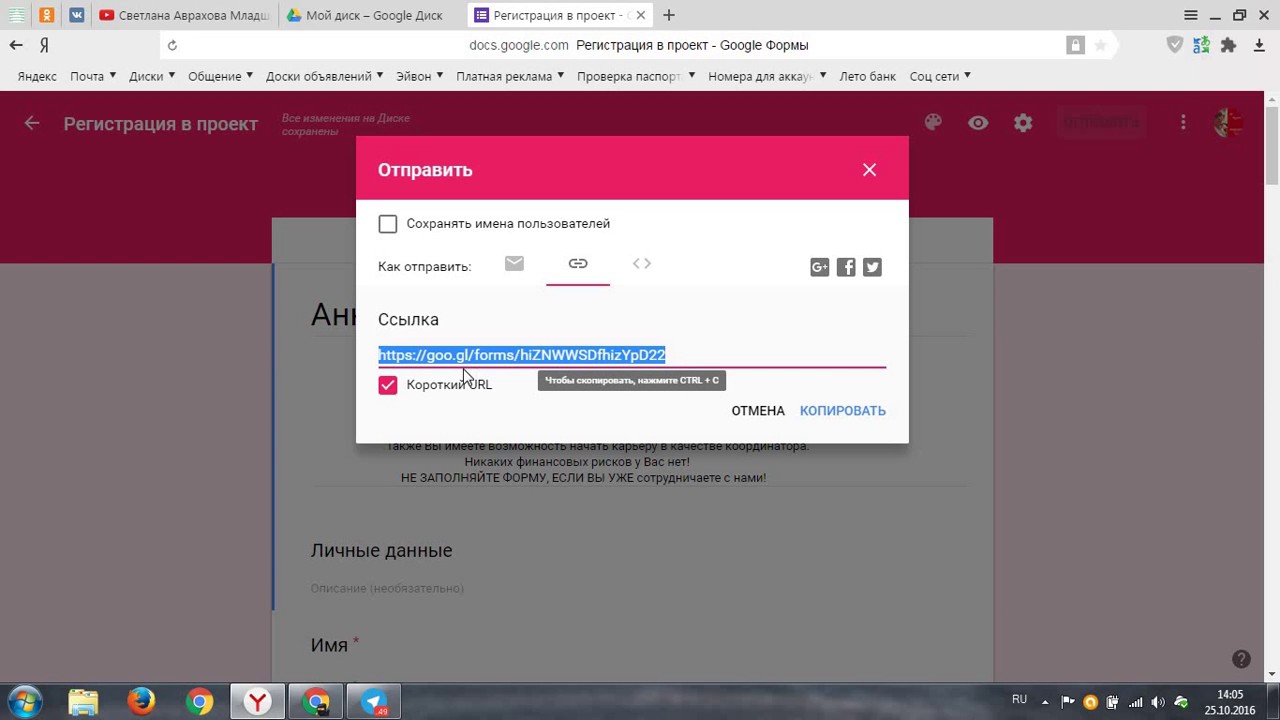Share the form via Google+ icon
This screenshot has width=1280, height=720.
pyautogui.click(x=819, y=267)
